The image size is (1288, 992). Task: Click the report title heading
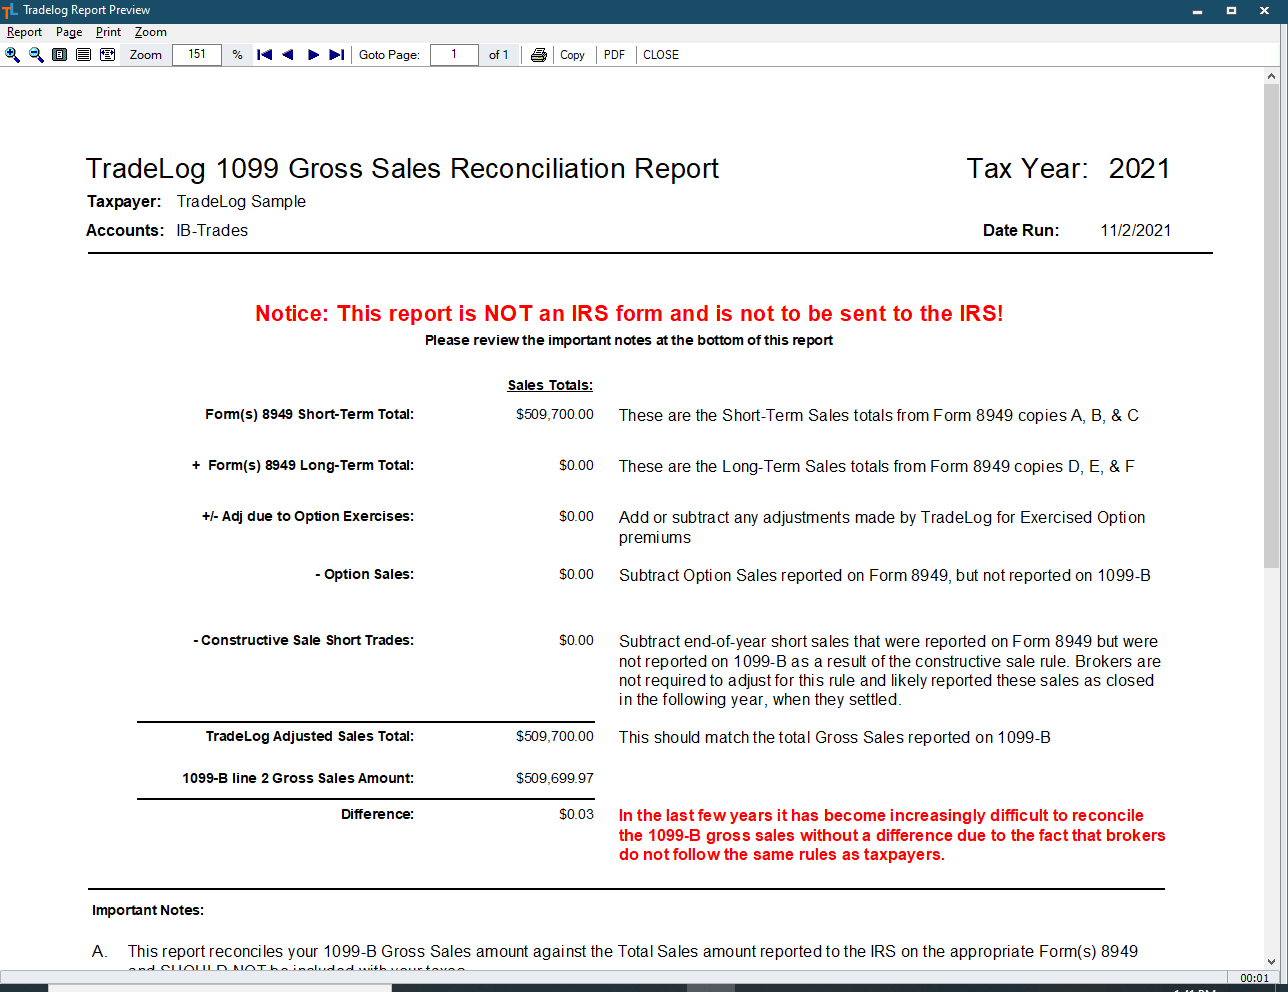click(402, 169)
